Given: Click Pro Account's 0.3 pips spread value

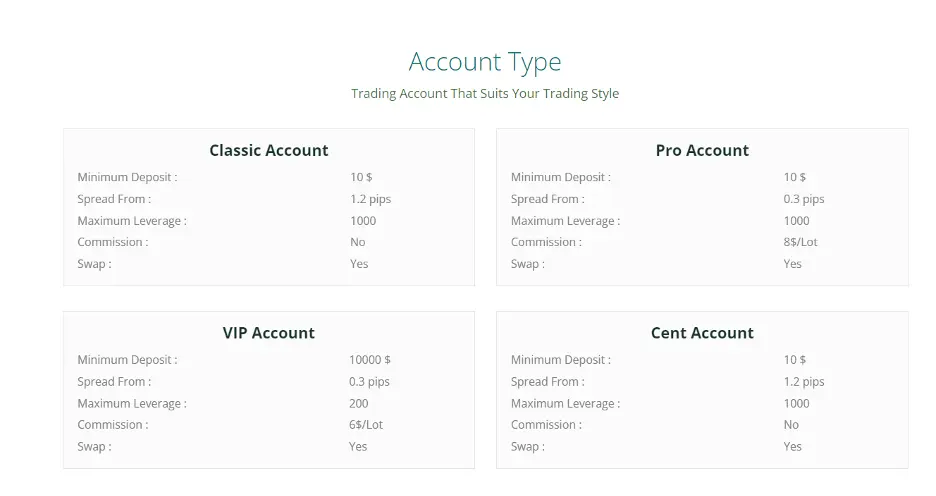Looking at the screenshot, I should [x=804, y=199].
